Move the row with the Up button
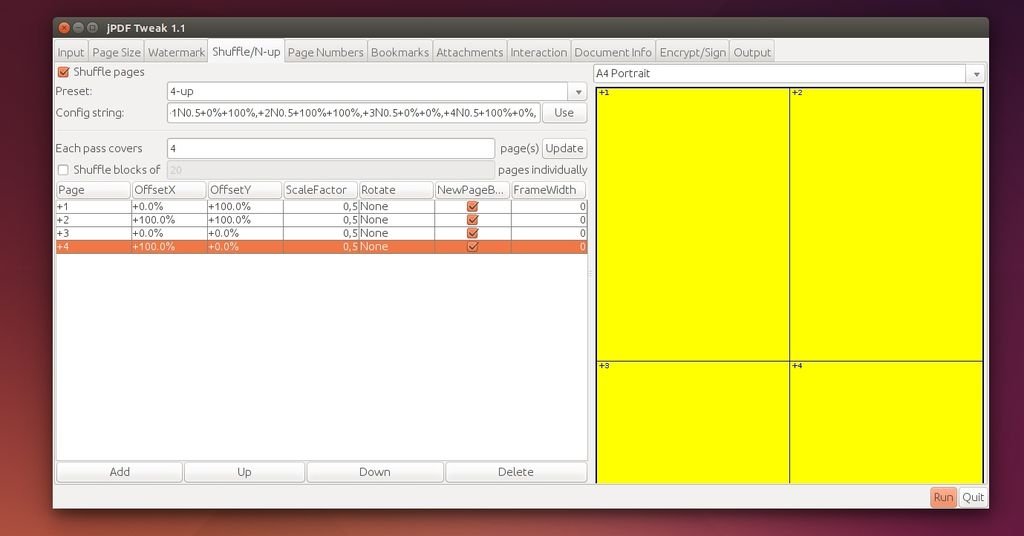This screenshot has height=536, width=1024. coord(244,472)
